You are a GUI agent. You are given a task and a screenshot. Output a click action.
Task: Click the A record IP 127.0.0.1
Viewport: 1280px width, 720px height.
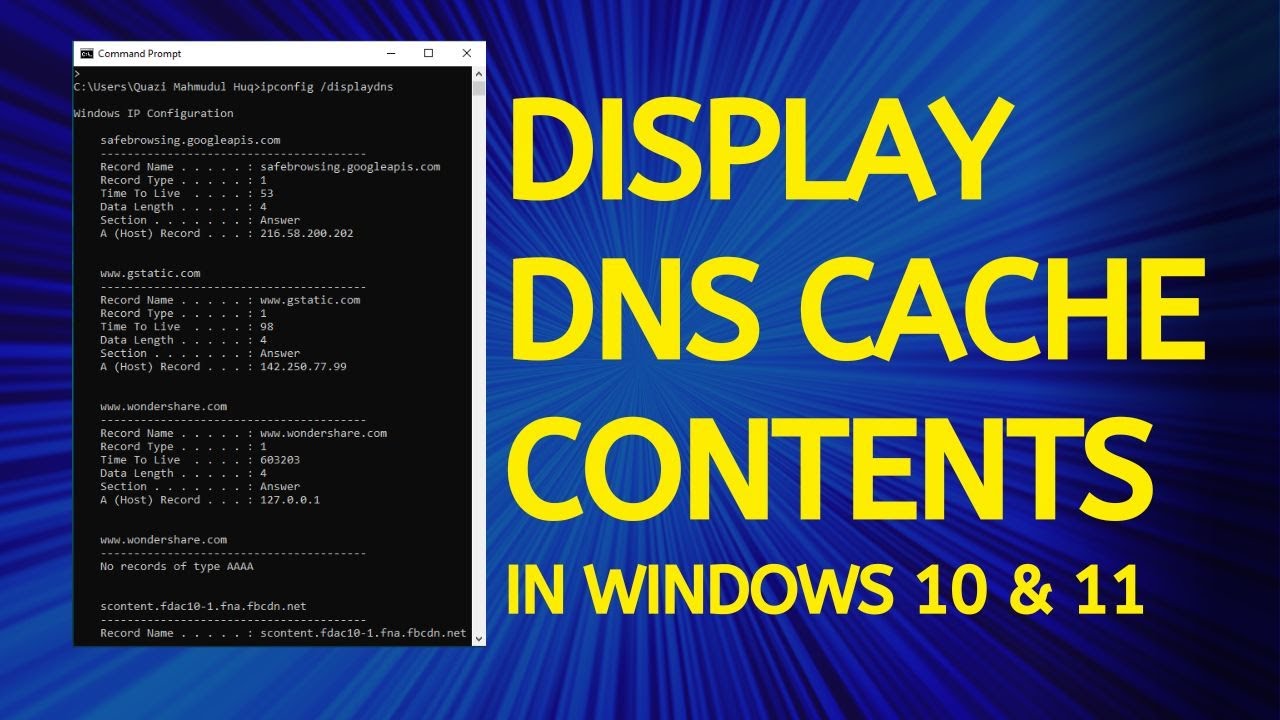290,499
